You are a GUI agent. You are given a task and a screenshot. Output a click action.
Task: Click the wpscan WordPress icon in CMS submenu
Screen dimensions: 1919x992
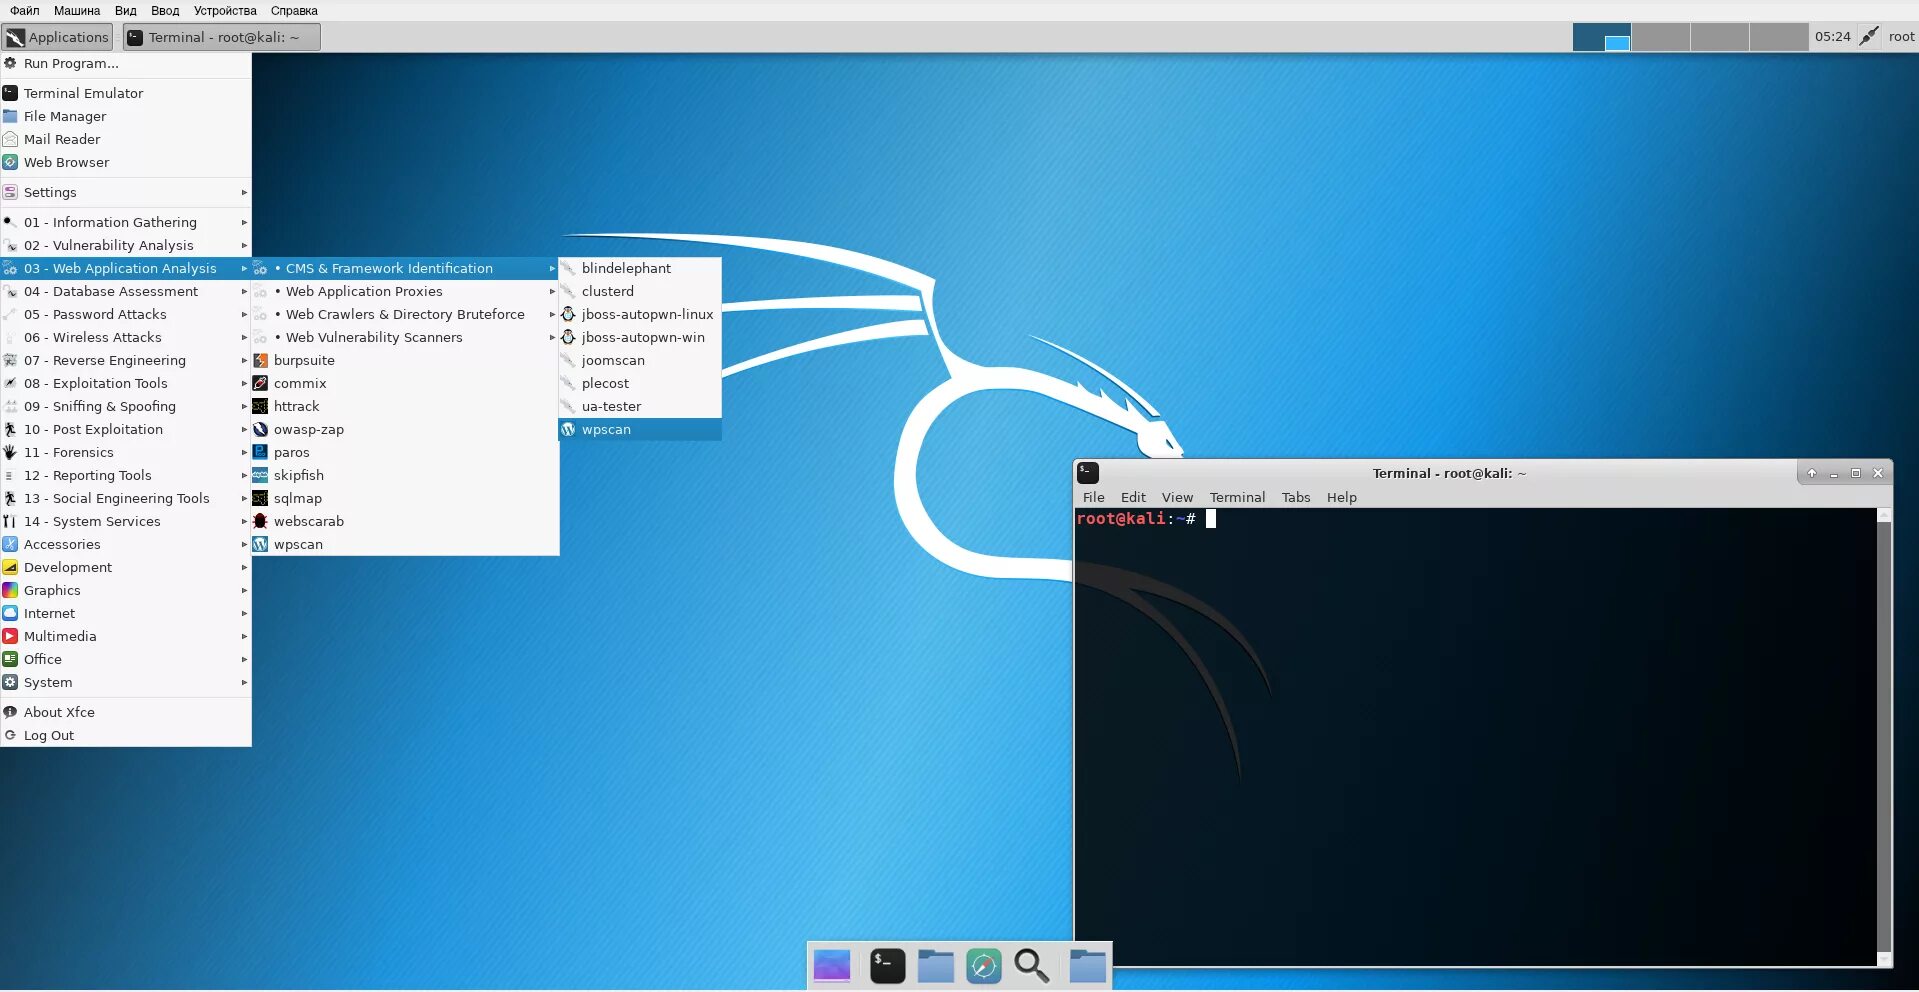pyautogui.click(x=568, y=429)
